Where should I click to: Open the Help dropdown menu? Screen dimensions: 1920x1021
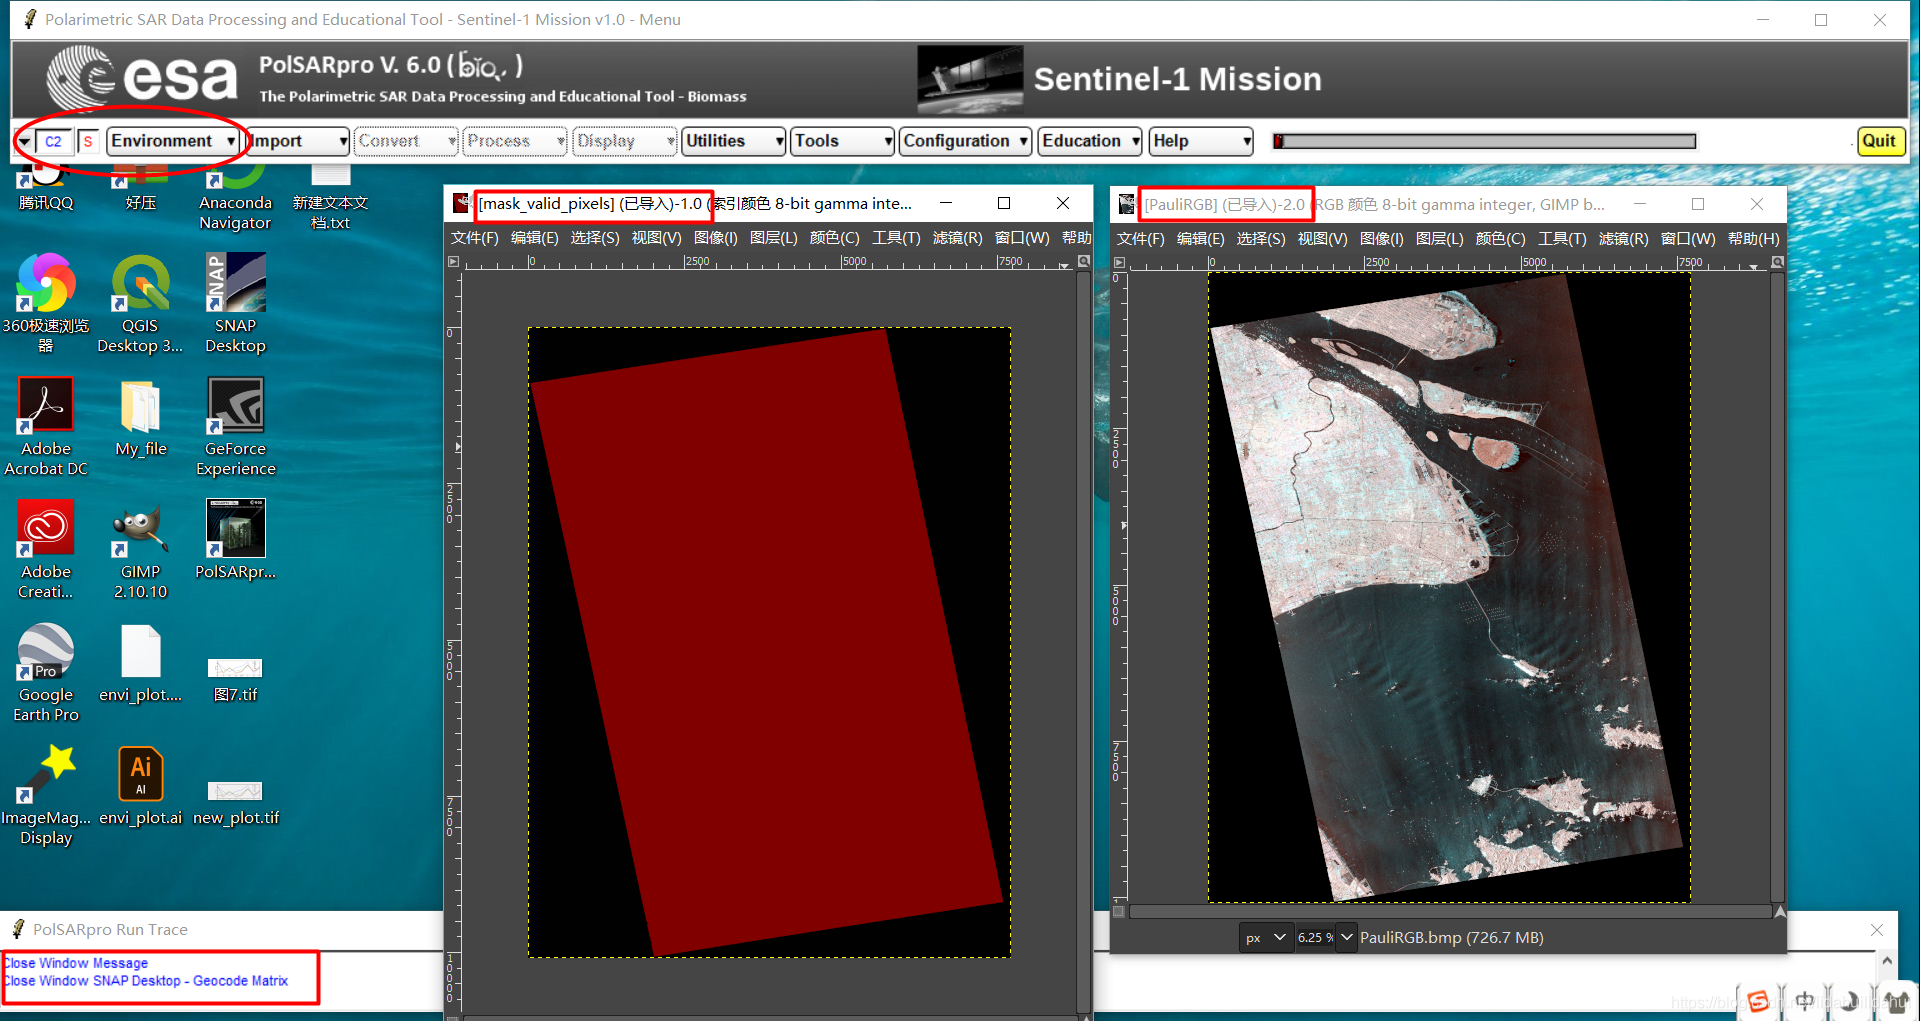click(x=1201, y=141)
